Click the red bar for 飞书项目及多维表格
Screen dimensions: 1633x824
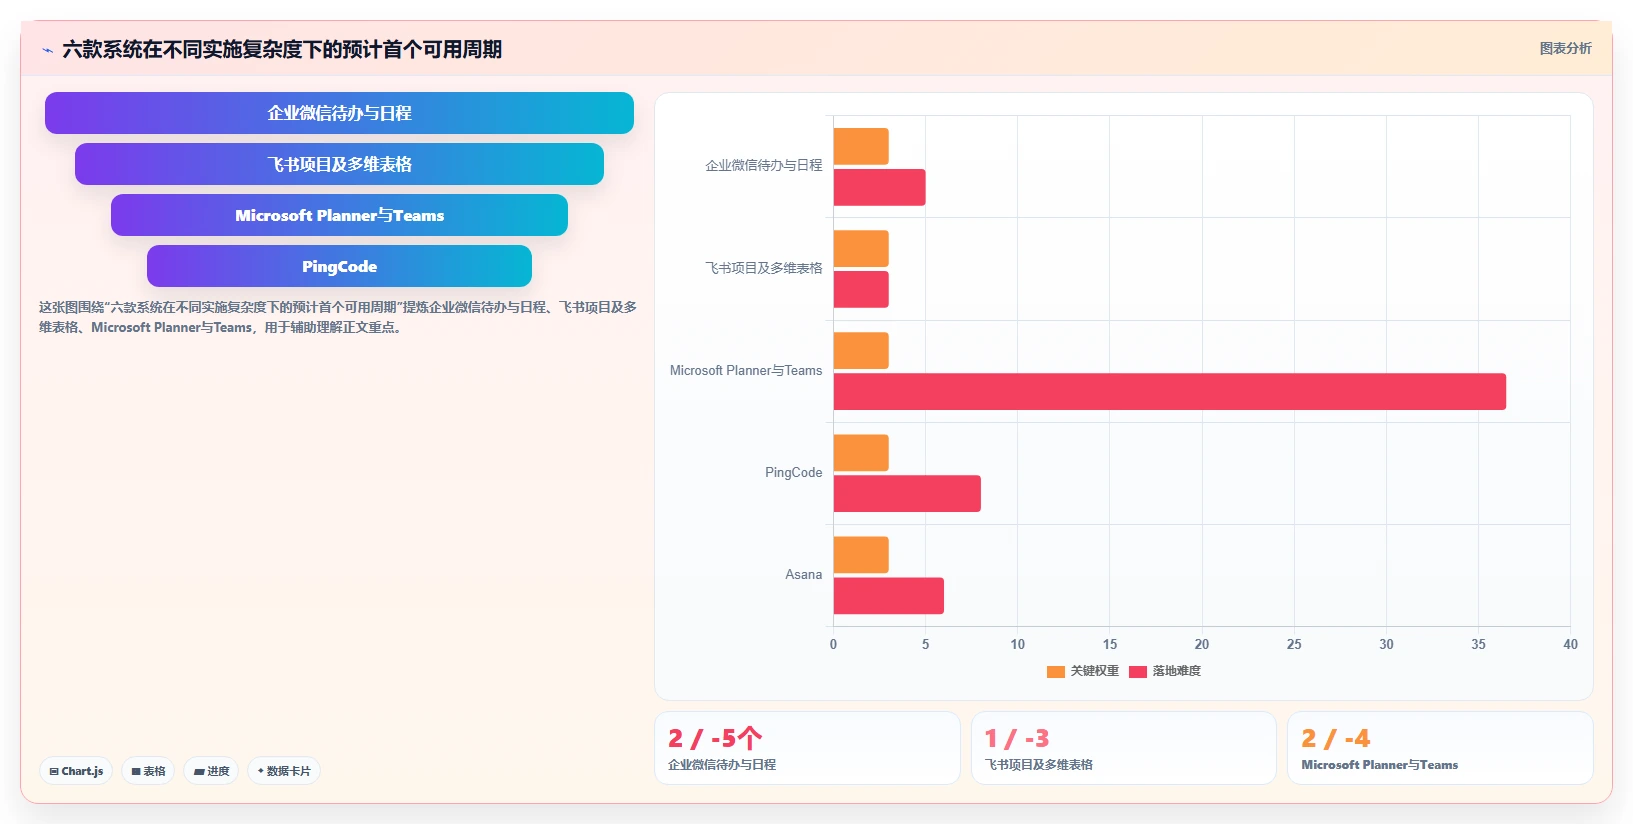point(861,289)
